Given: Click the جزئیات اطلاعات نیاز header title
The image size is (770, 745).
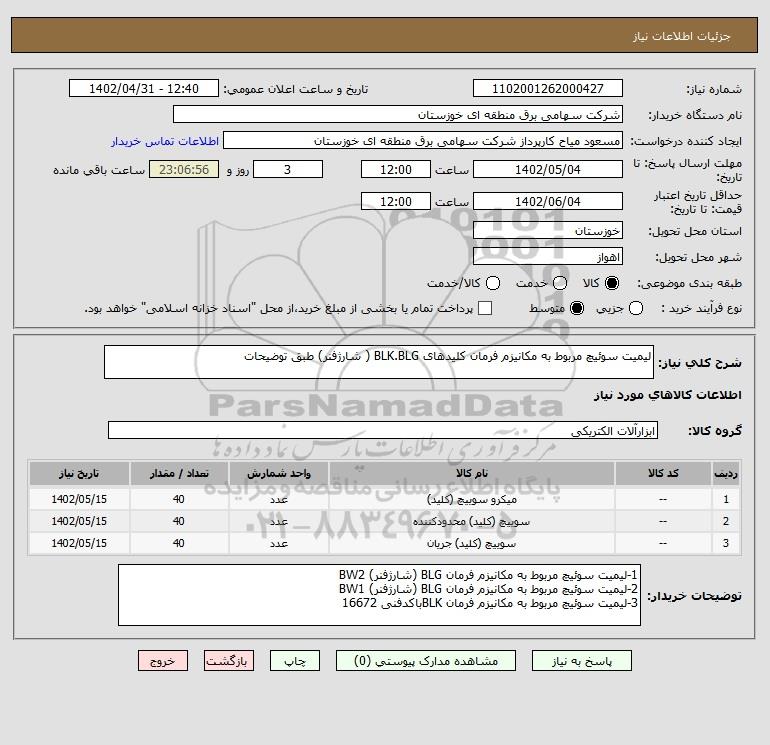Looking at the screenshot, I should click(x=682, y=36).
